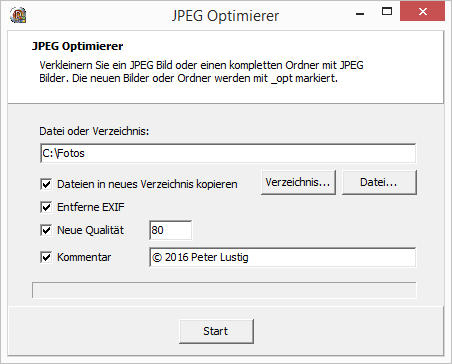The image size is (452, 364).
Task: Maximize the JPEG Optimierer window
Action: 387,12
